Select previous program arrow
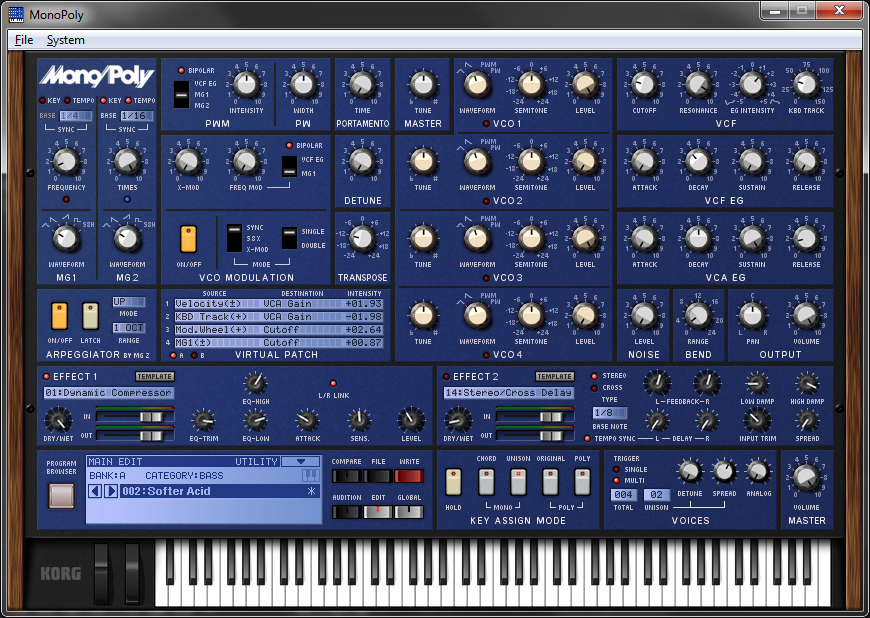 click(x=95, y=492)
